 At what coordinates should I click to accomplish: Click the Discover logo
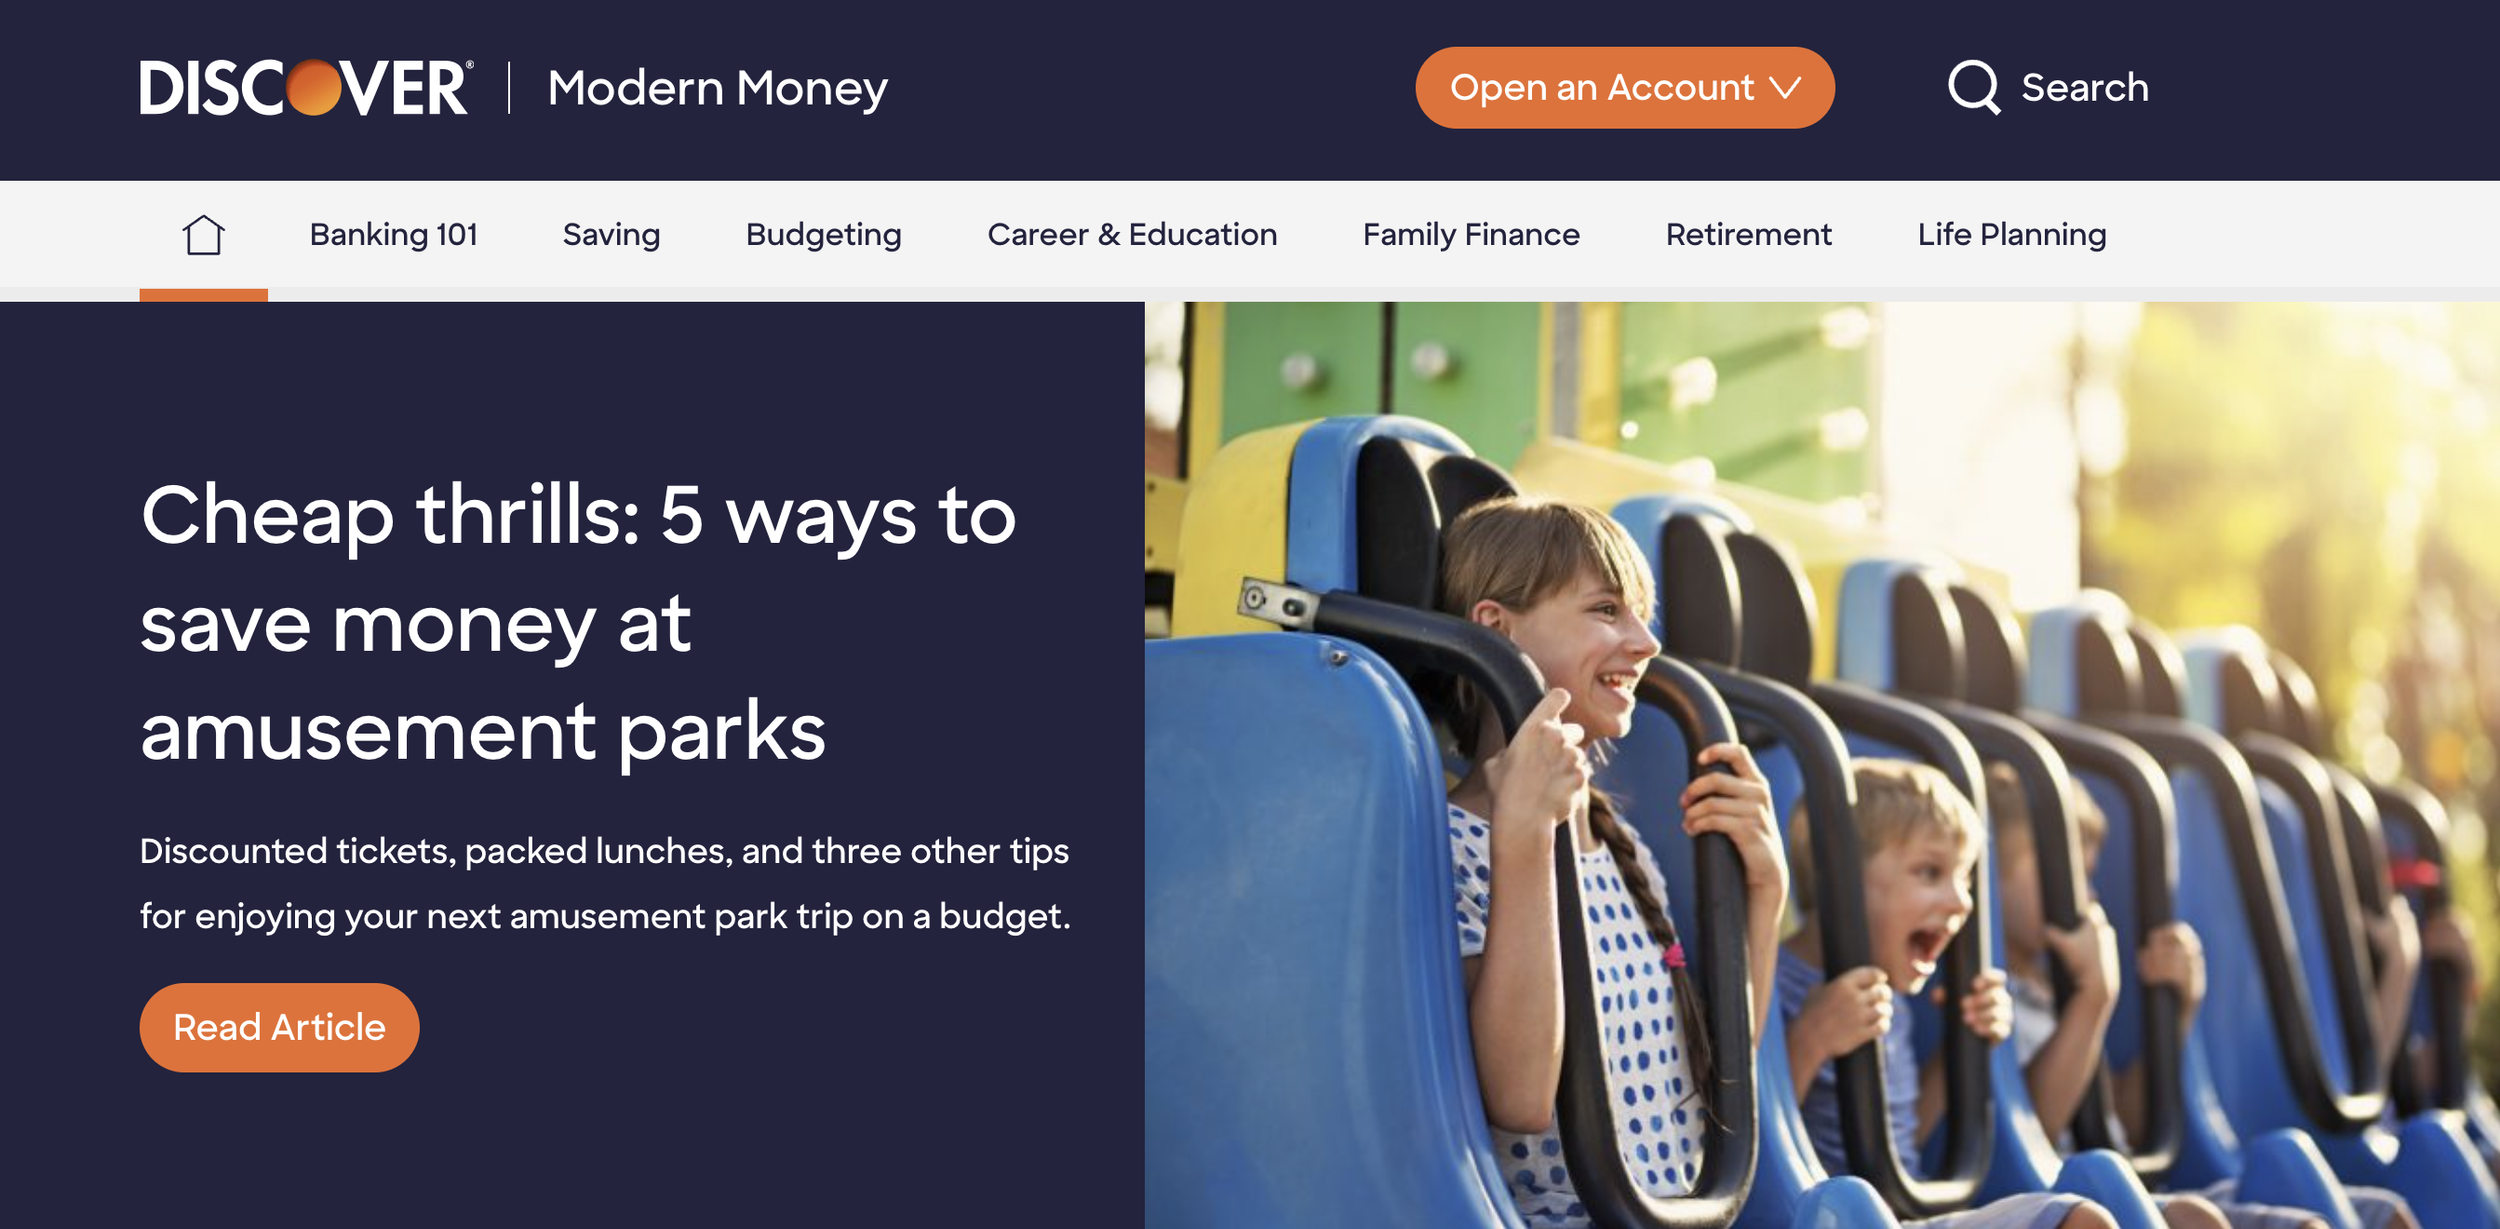pyautogui.click(x=306, y=88)
